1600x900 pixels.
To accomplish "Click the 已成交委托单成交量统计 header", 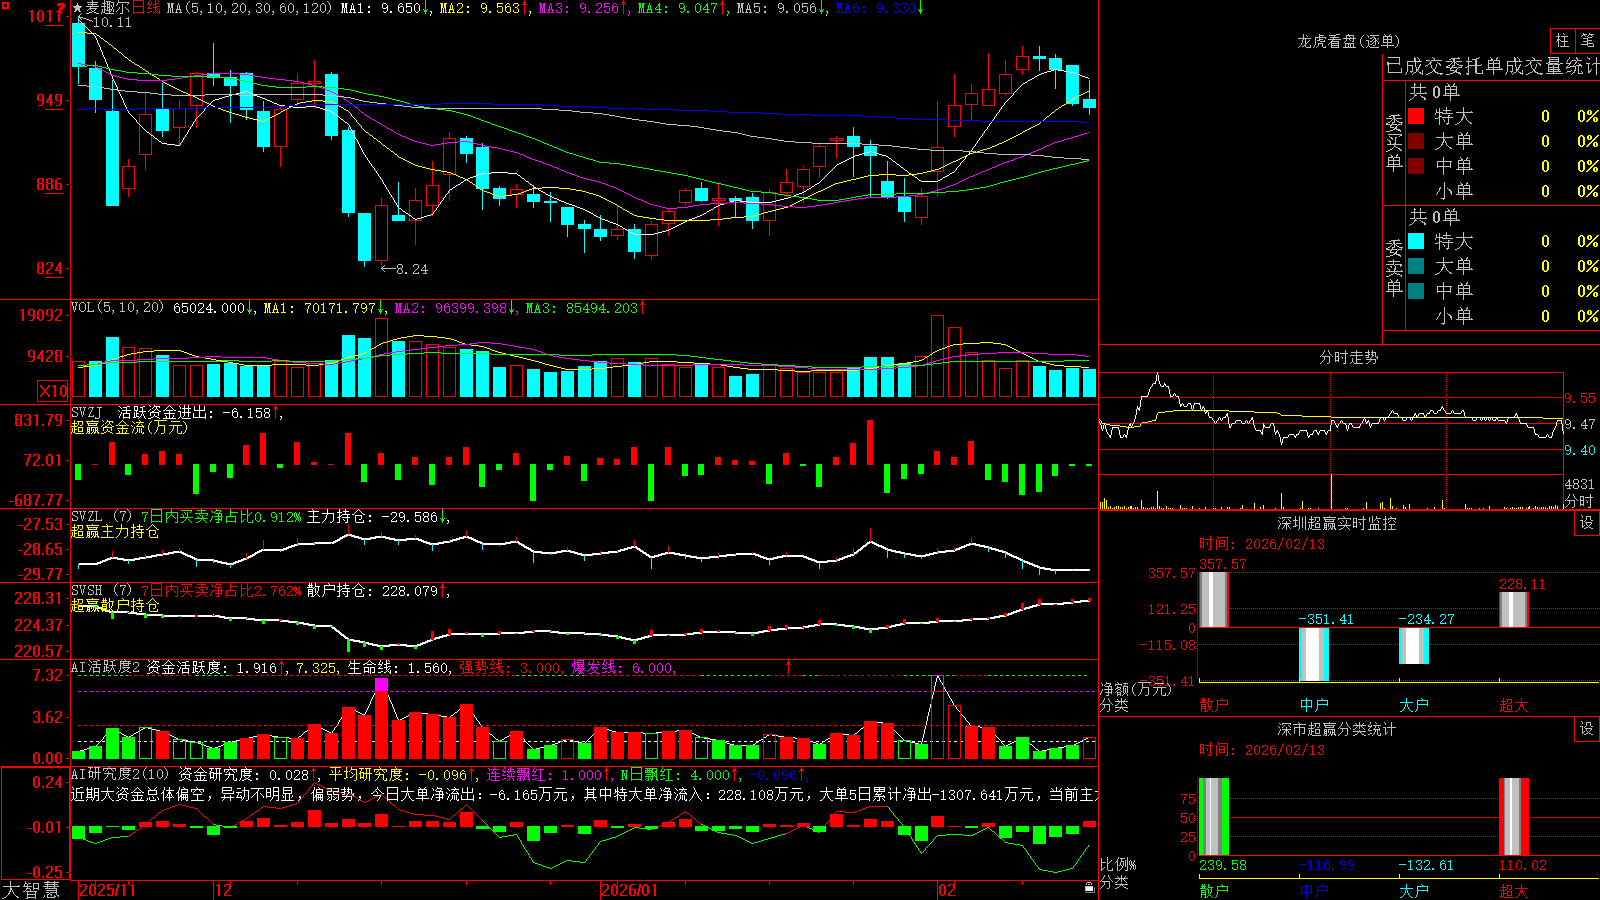I will (x=1492, y=66).
